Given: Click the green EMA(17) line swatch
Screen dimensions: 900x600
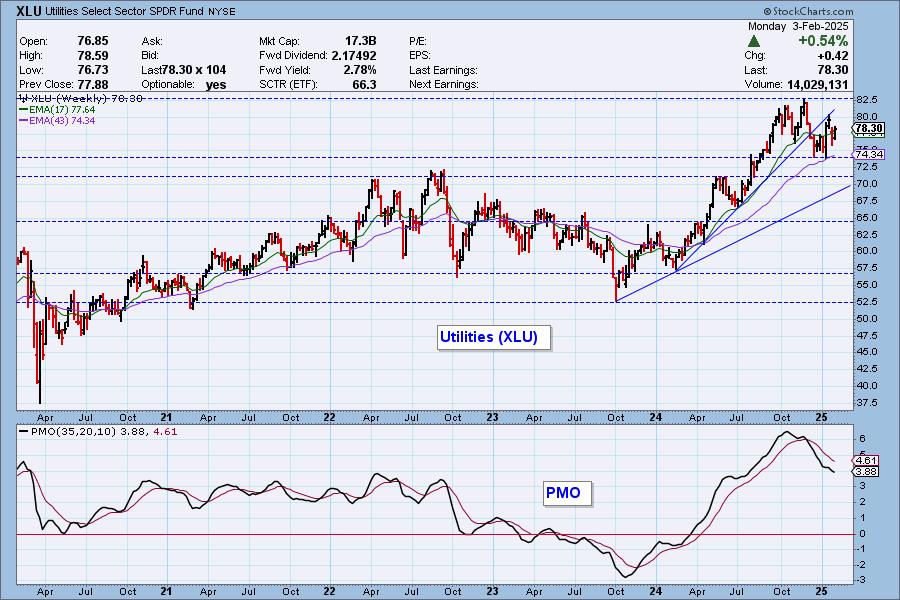Looking at the screenshot, I should click(x=24, y=109).
